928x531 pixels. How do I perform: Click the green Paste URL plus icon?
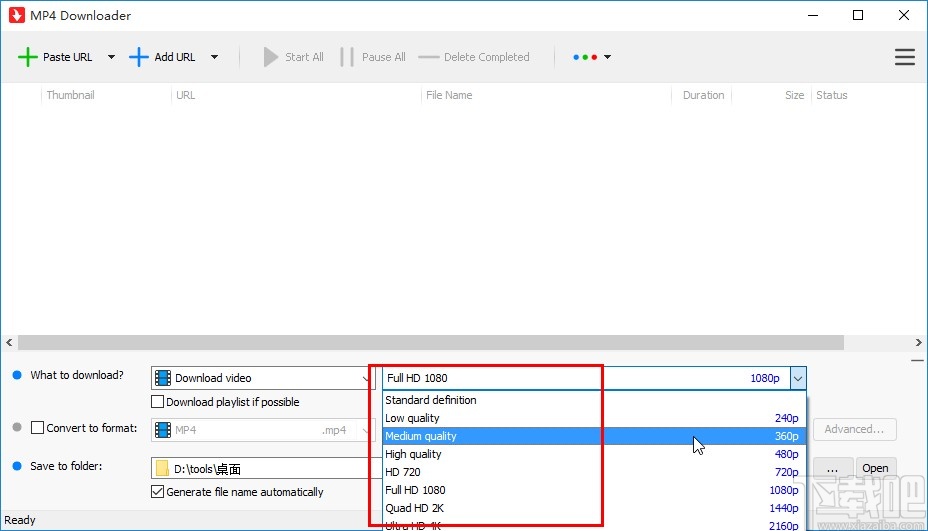point(27,57)
